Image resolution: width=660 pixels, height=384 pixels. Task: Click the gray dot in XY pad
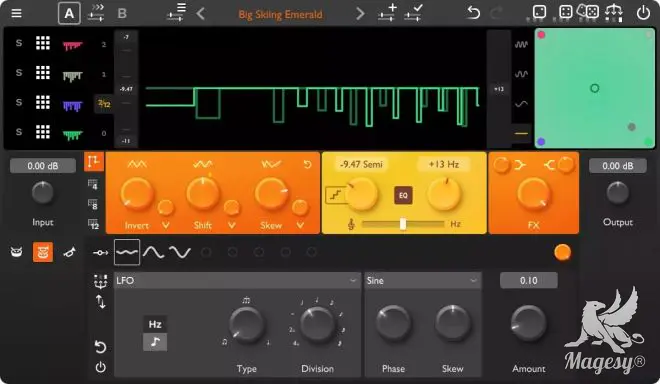[631, 127]
